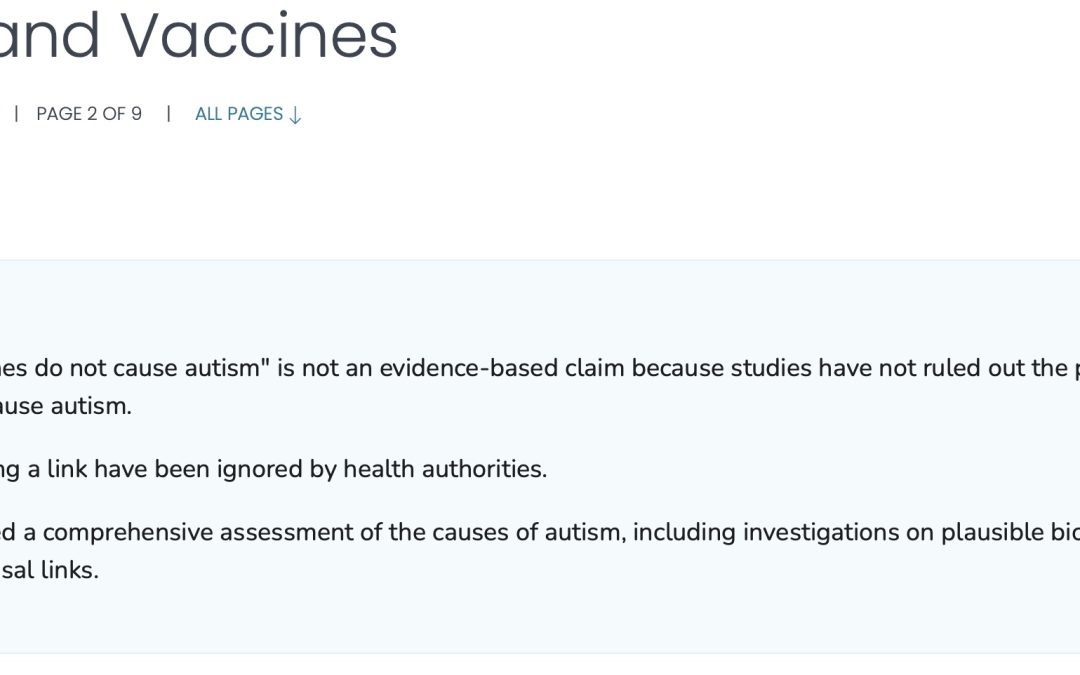Click the words 'health authorities'

pyautogui.click(x=445, y=469)
